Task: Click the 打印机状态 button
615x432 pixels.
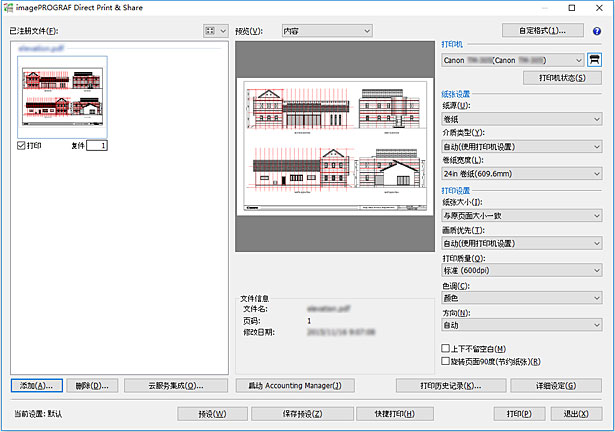Action: pos(560,78)
